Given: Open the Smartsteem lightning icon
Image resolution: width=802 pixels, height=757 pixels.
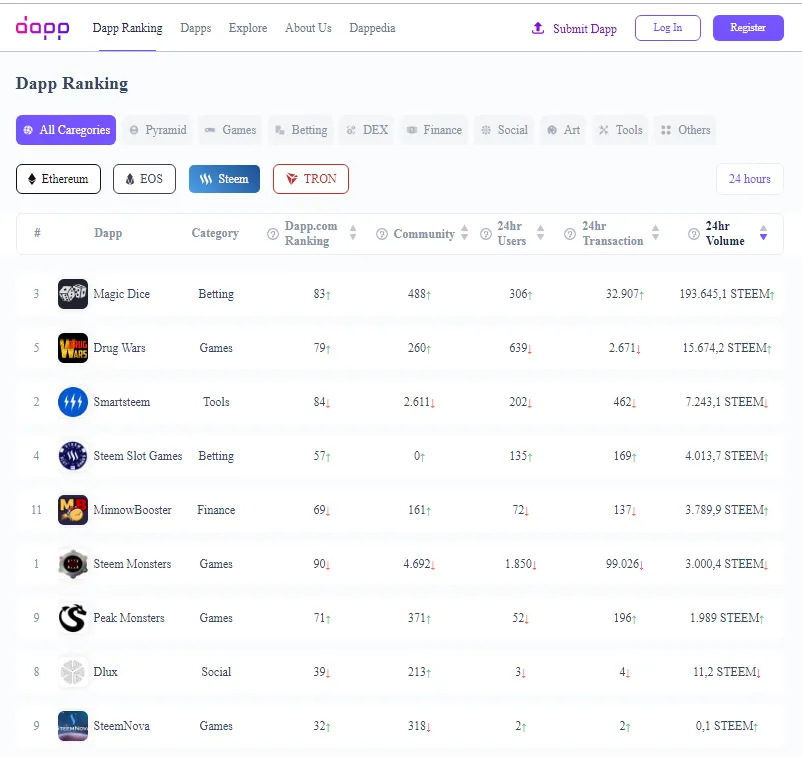Looking at the screenshot, I should tap(73, 402).
